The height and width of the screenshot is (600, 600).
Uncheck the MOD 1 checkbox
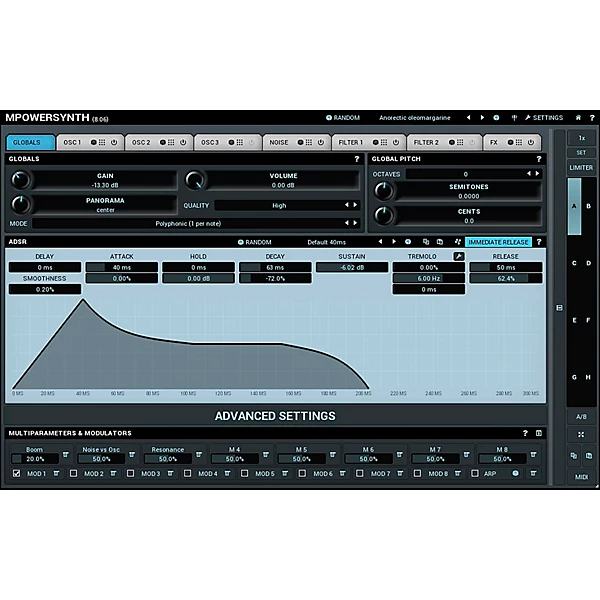point(16,473)
